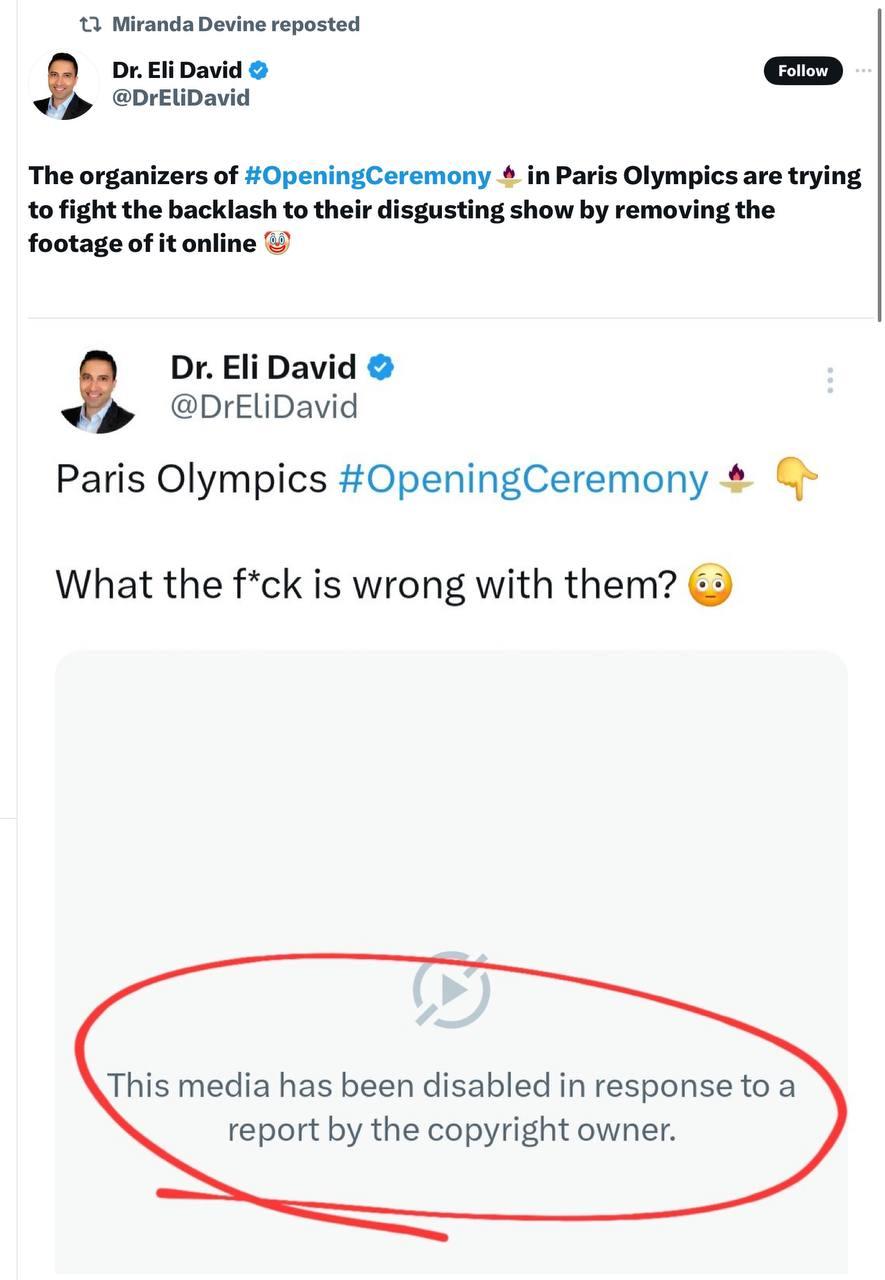Click the verified badge in embedded tweet
Screen dimensions: 885x1280
pos(381,367)
